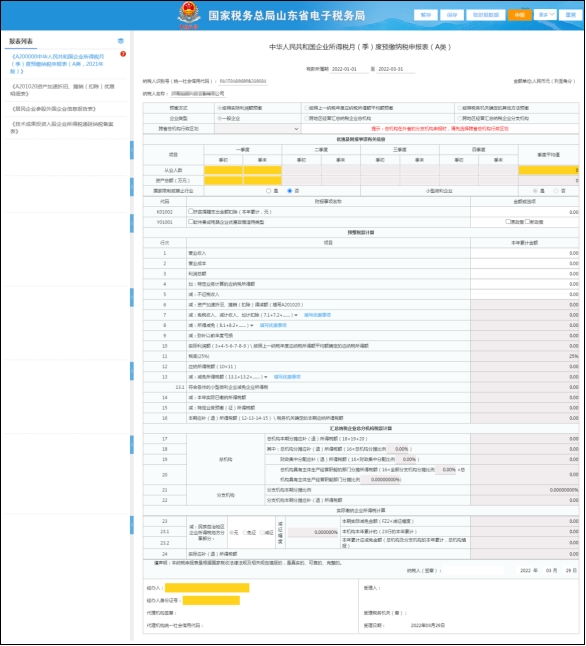
Task: Select 按照上一纳税年度平均额预缴 radio option
Action: pyautogui.click(x=306, y=108)
